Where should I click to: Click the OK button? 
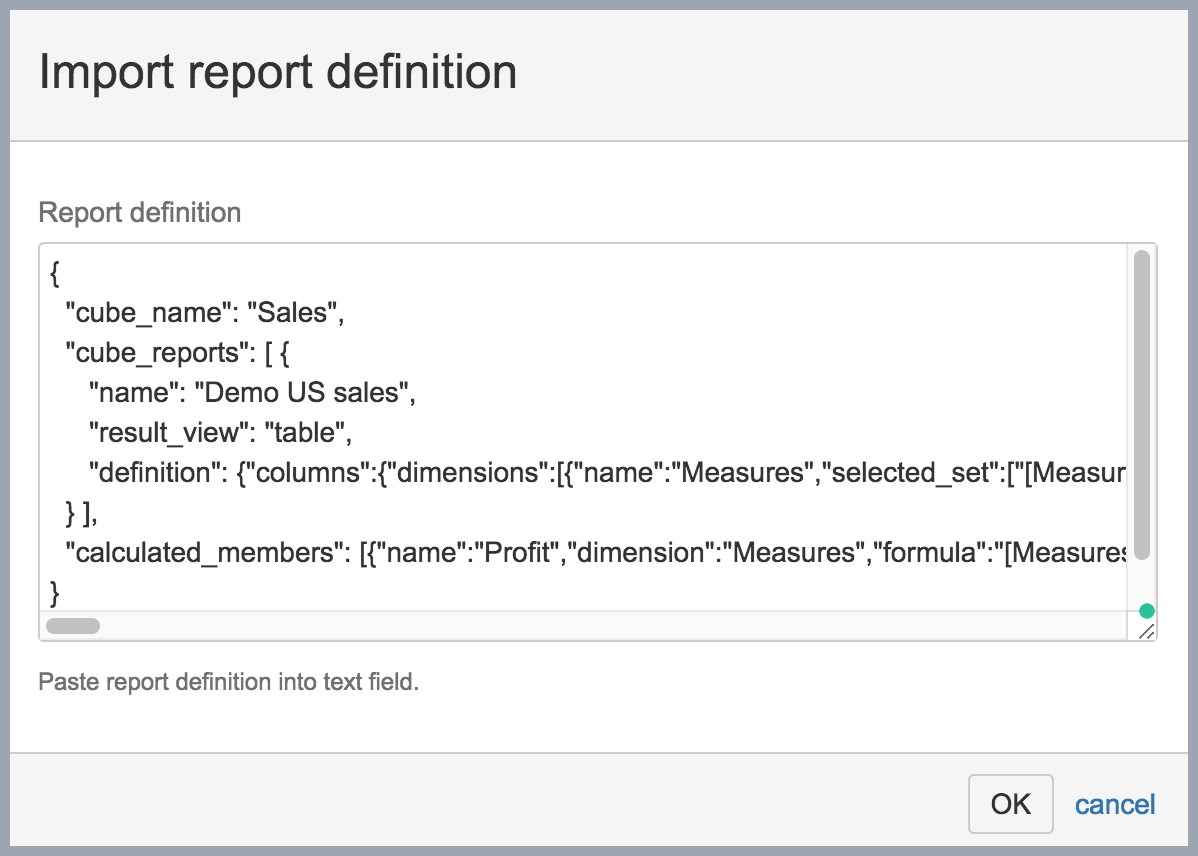tap(1010, 804)
